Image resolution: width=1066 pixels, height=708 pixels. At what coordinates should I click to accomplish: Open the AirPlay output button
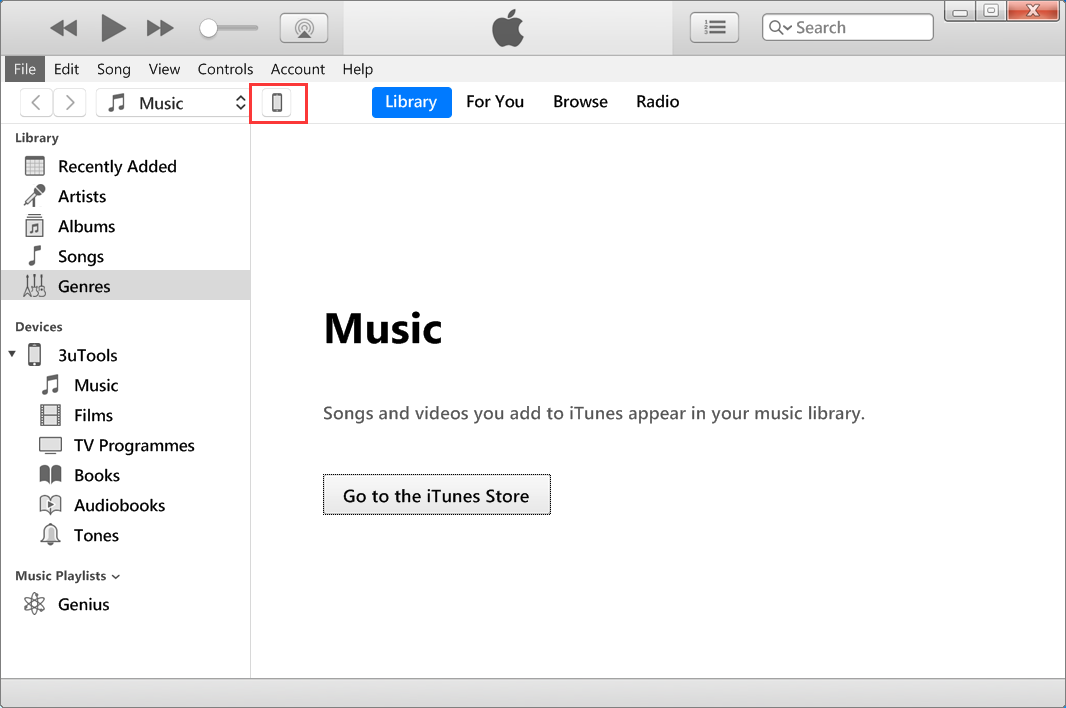[x=304, y=28]
